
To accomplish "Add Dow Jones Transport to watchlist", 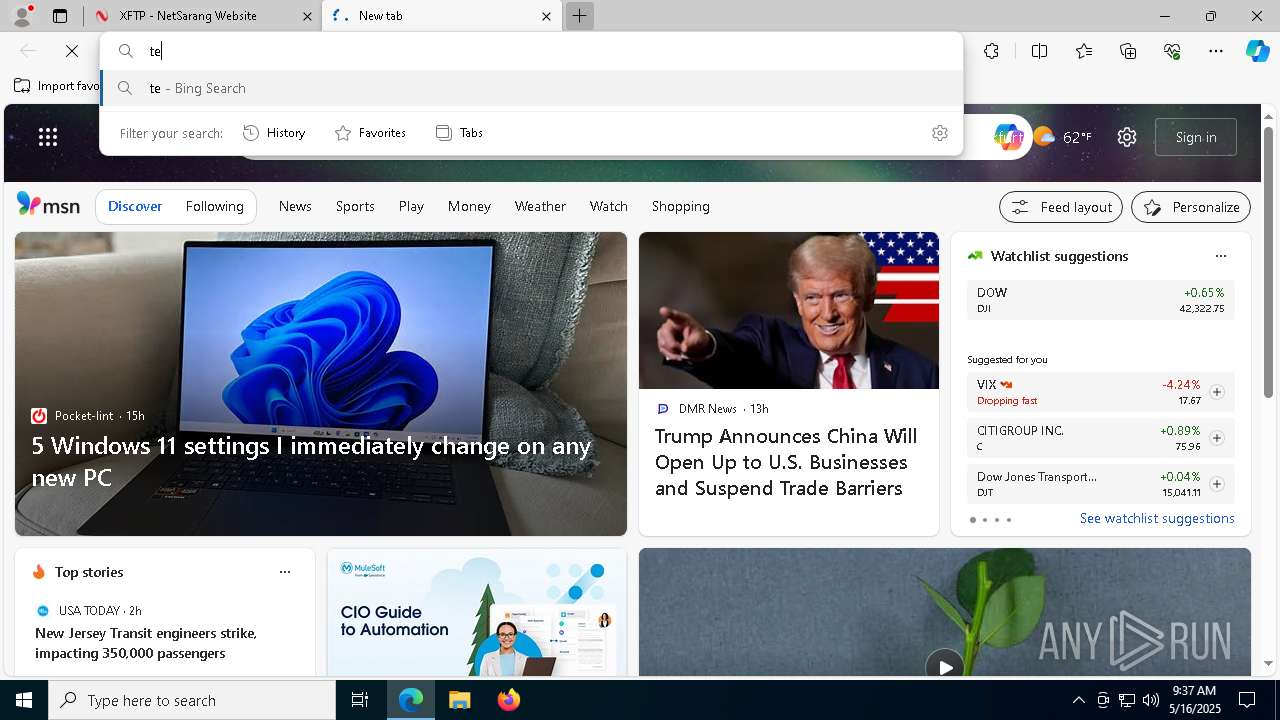I will (1217, 484).
